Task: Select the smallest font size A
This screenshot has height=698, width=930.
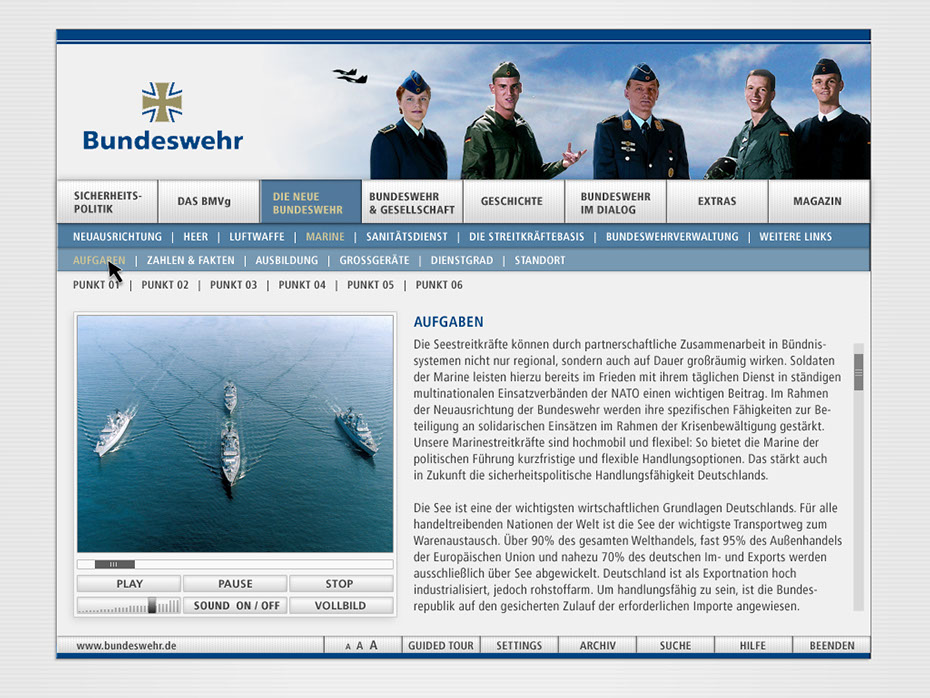Action: click(x=348, y=647)
